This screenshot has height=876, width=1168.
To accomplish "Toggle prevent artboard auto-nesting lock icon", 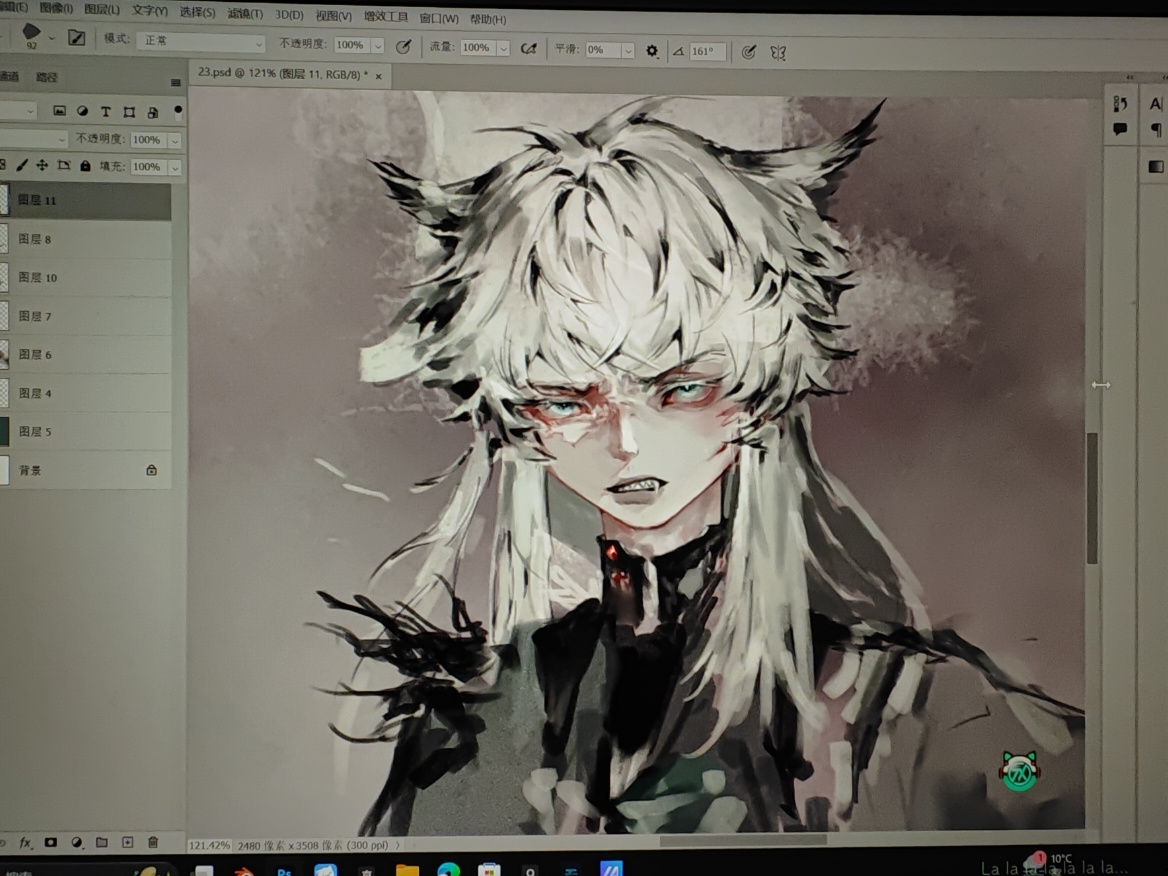I will [x=64, y=165].
